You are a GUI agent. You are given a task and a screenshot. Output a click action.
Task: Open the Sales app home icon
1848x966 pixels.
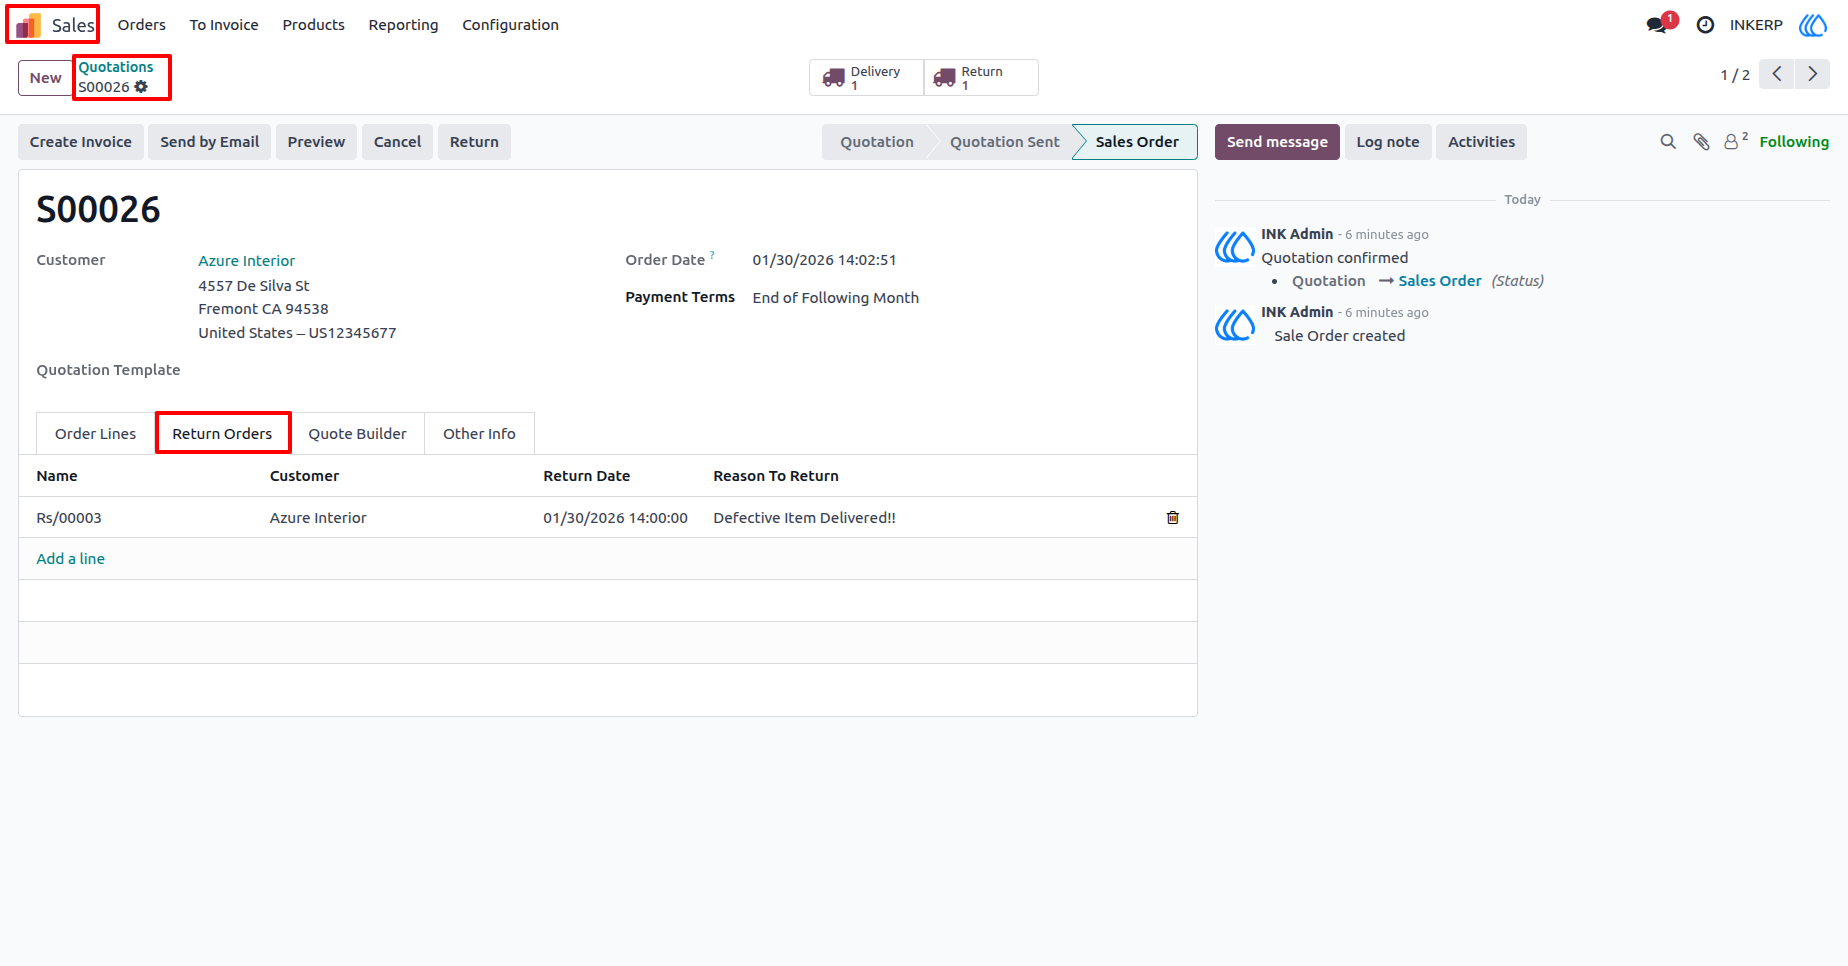click(29, 25)
